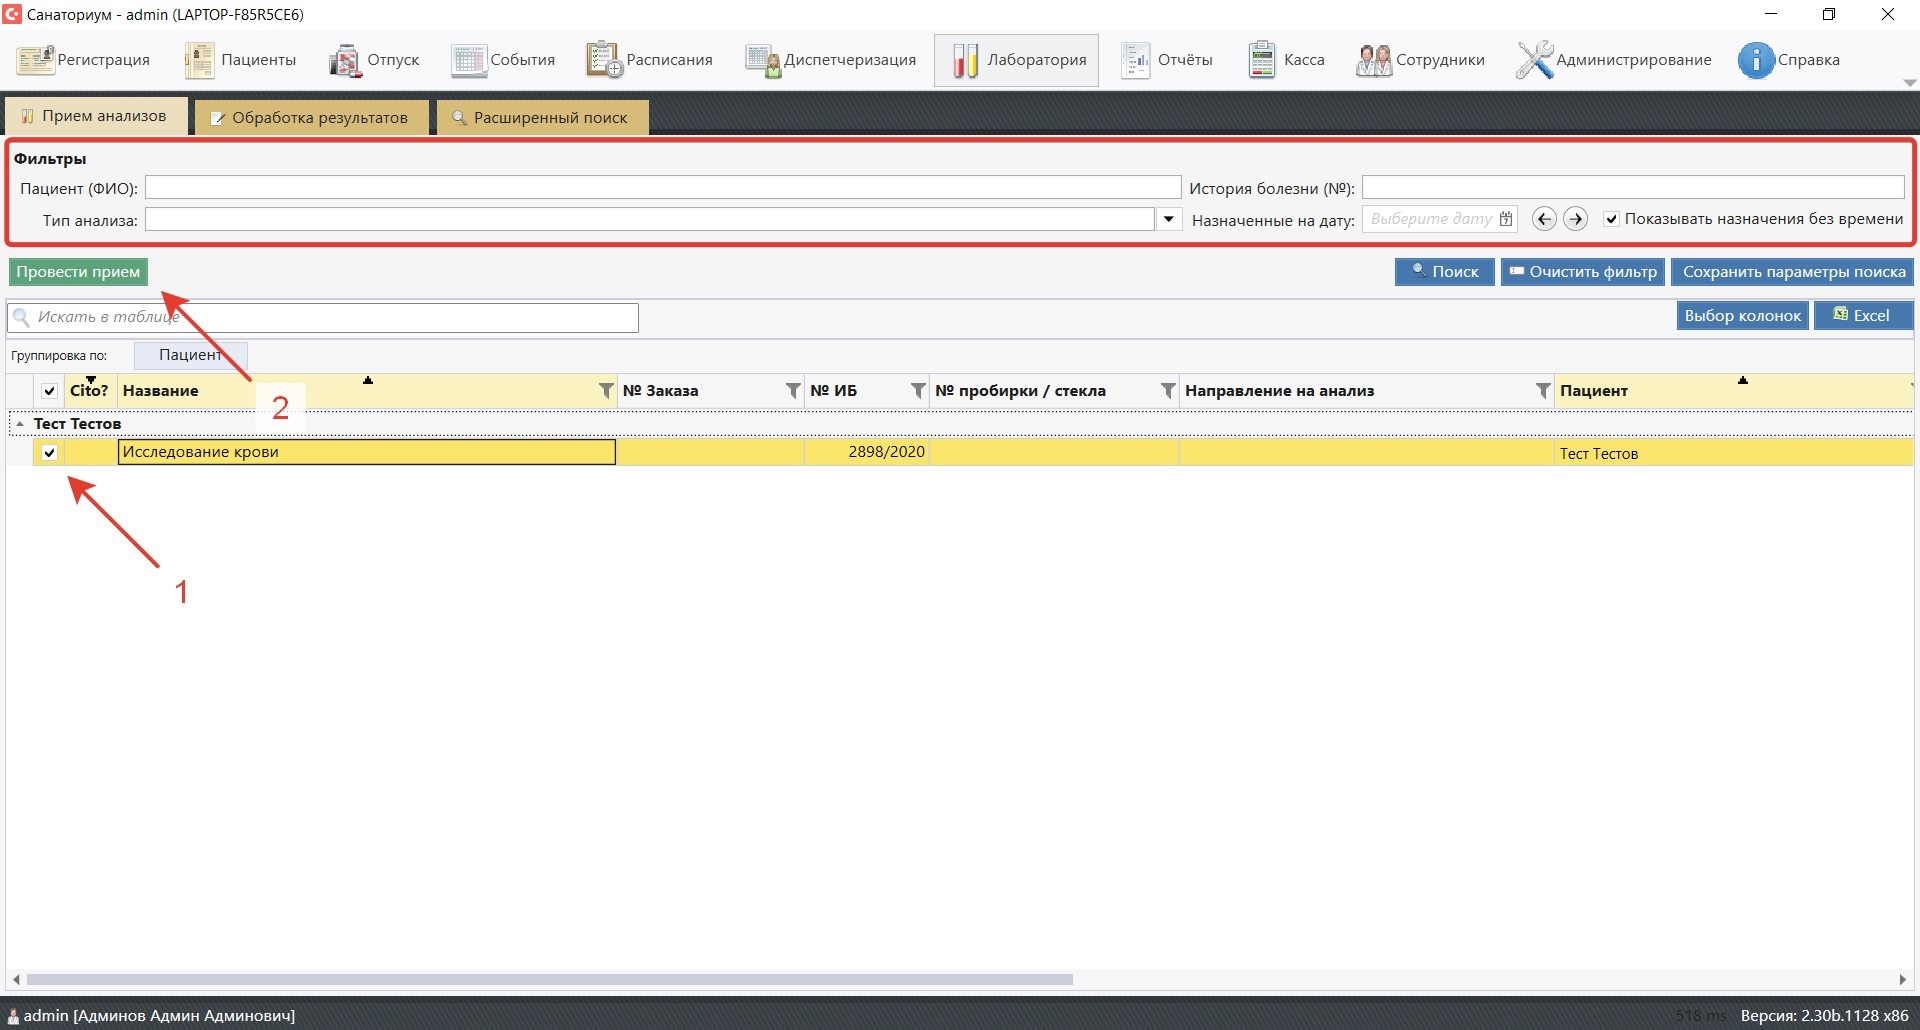The image size is (1920, 1030).
Task: Switch to Расширенный поиск tab
Action: pos(540,117)
